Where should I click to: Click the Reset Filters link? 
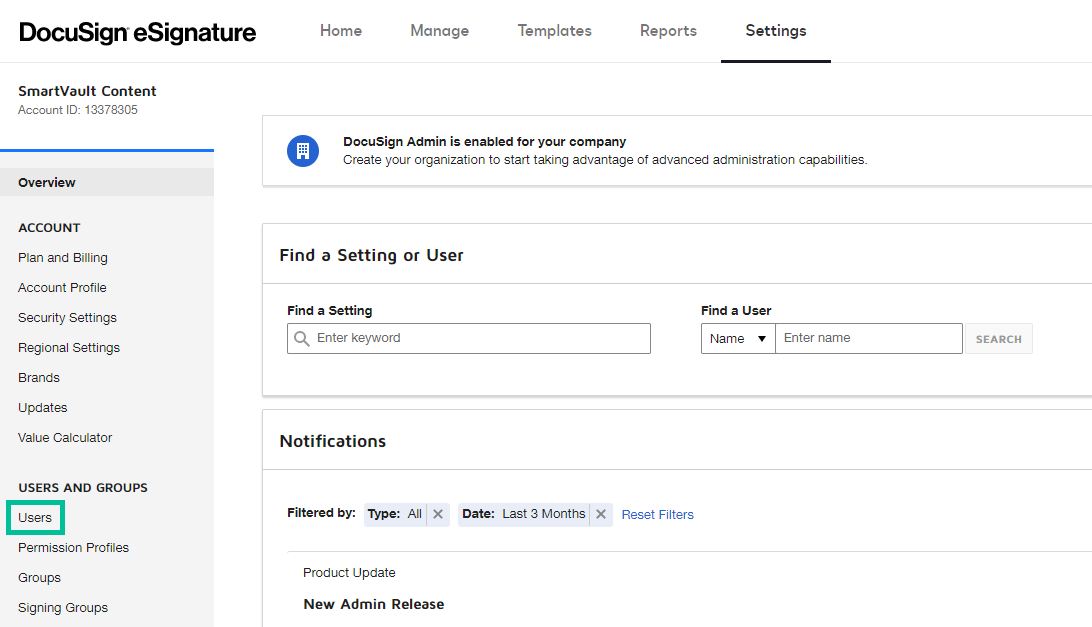(x=657, y=515)
